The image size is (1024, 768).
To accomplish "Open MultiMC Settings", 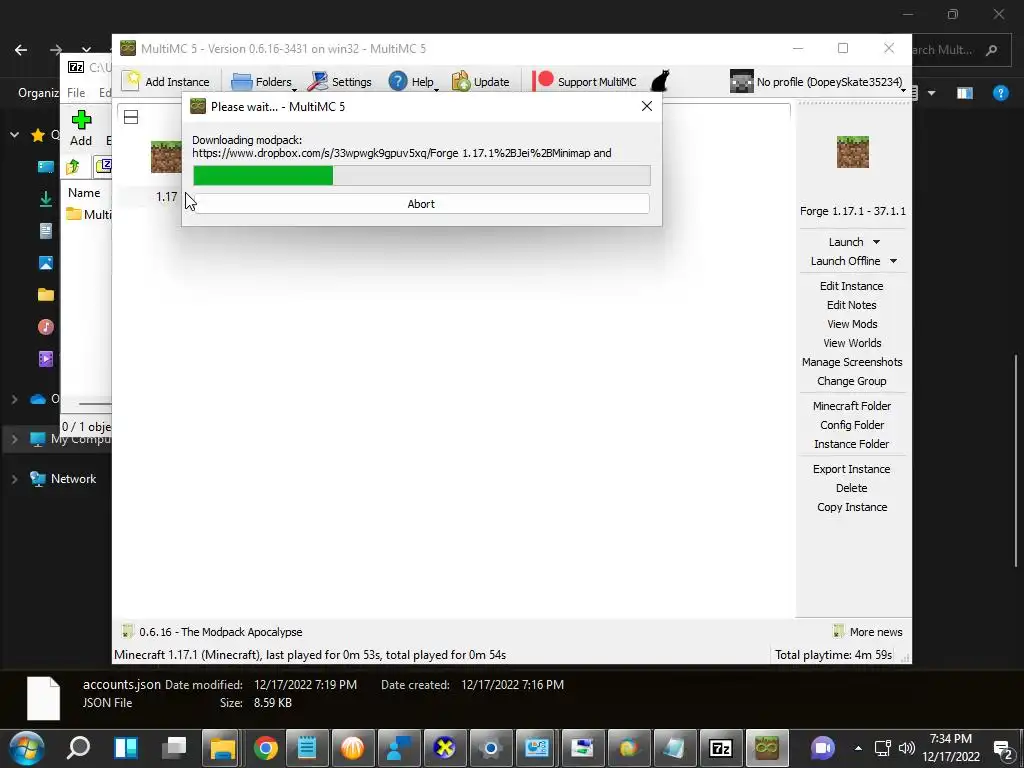I will click(340, 82).
